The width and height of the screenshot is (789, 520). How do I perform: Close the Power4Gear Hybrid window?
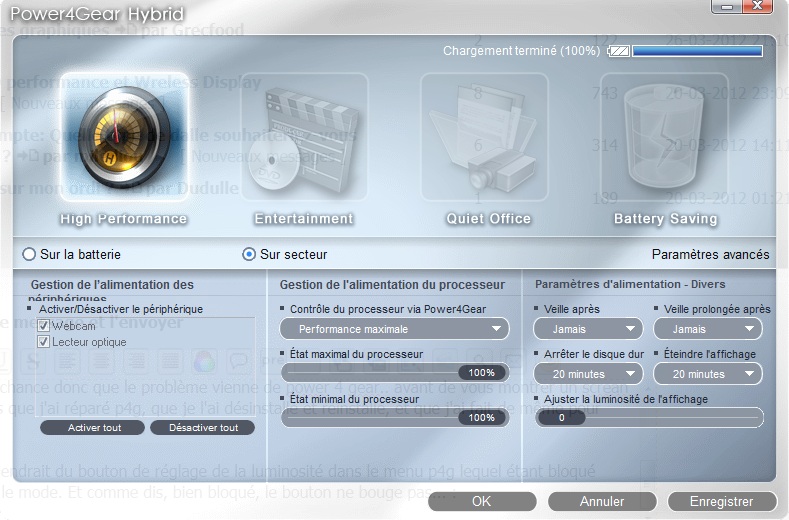pos(762,9)
